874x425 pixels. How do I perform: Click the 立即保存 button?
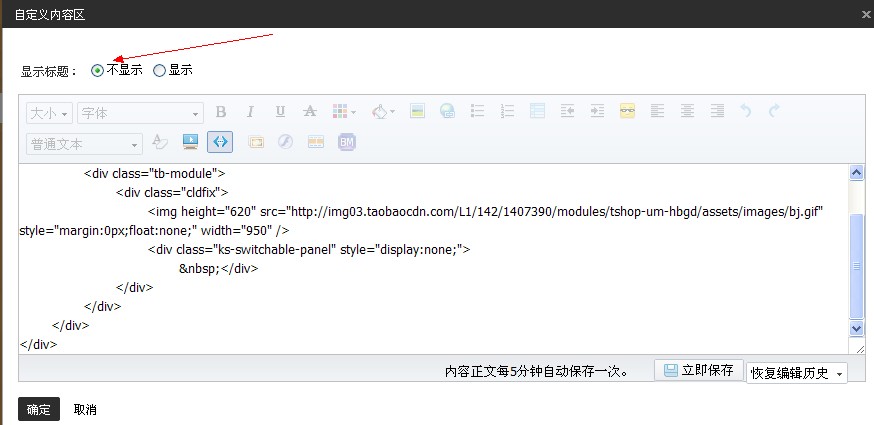[x=699, y=371]
